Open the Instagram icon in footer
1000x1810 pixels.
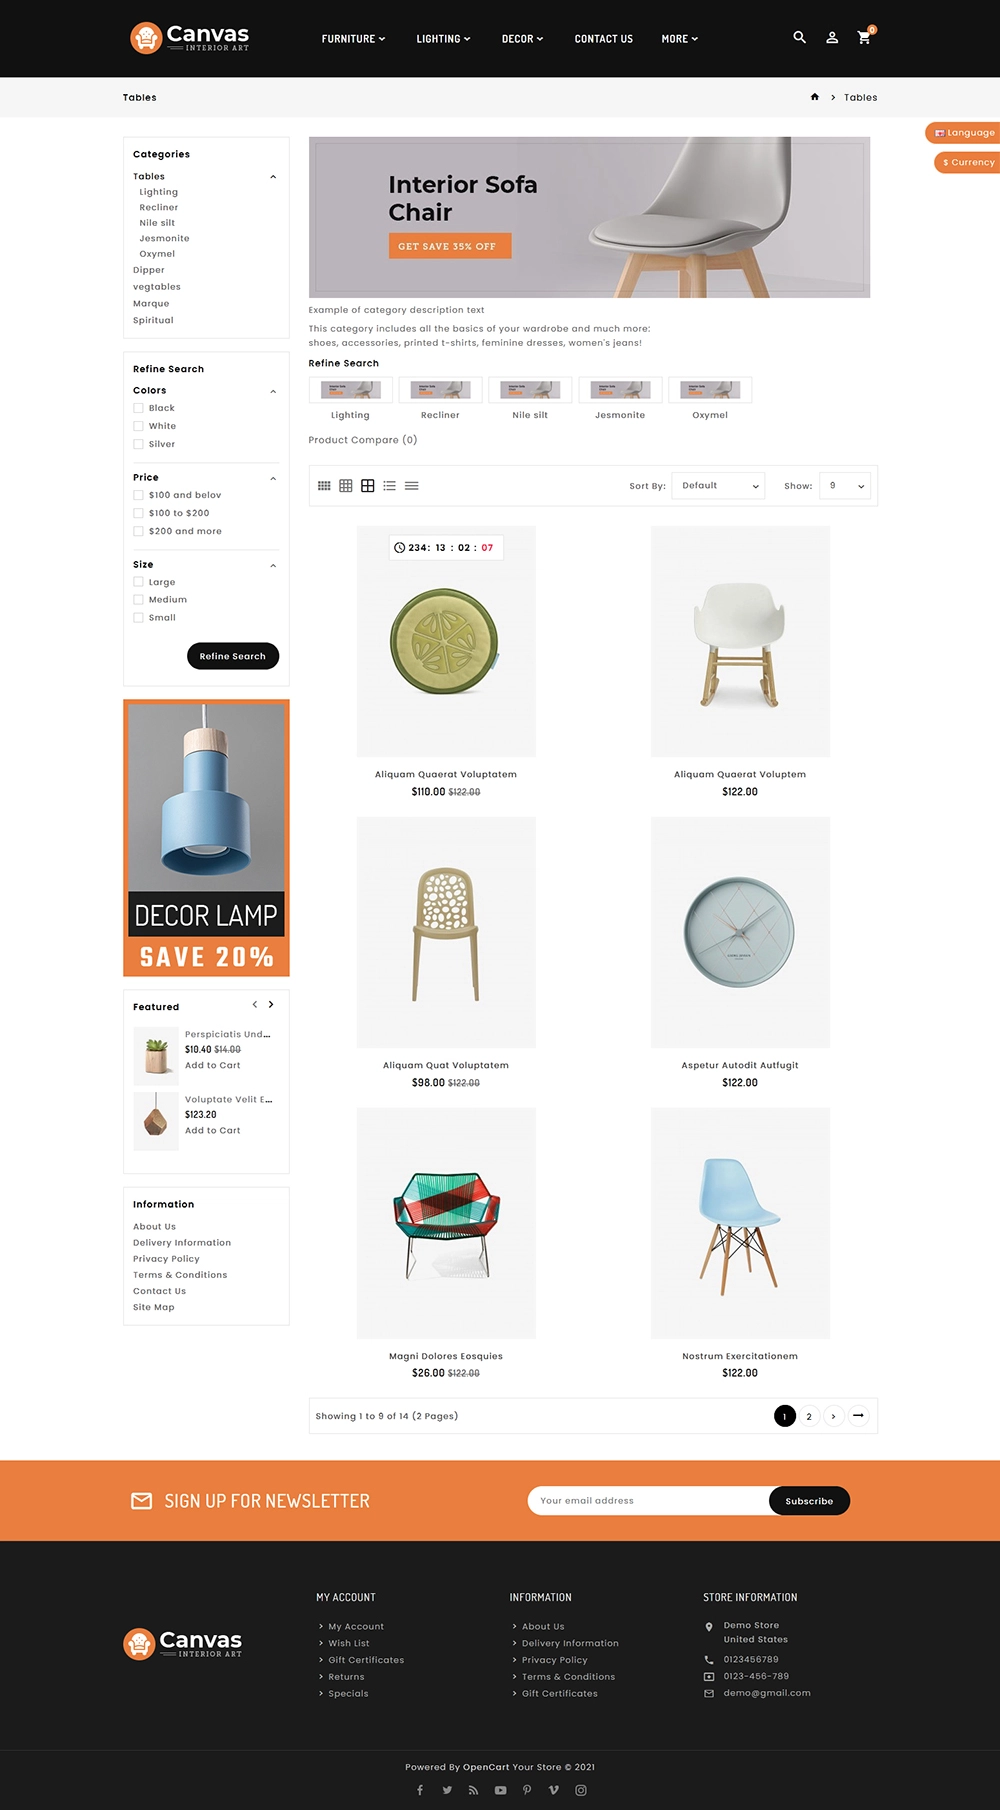(x=581, y=1790)
